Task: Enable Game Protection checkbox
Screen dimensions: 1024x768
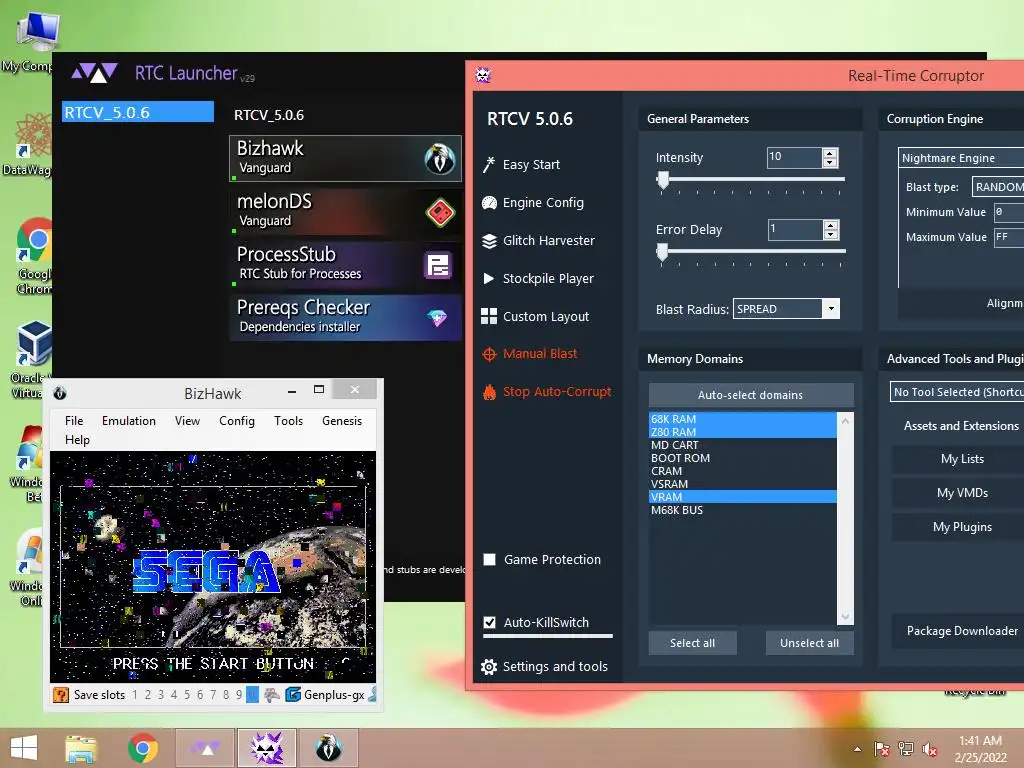Action: 489,559
